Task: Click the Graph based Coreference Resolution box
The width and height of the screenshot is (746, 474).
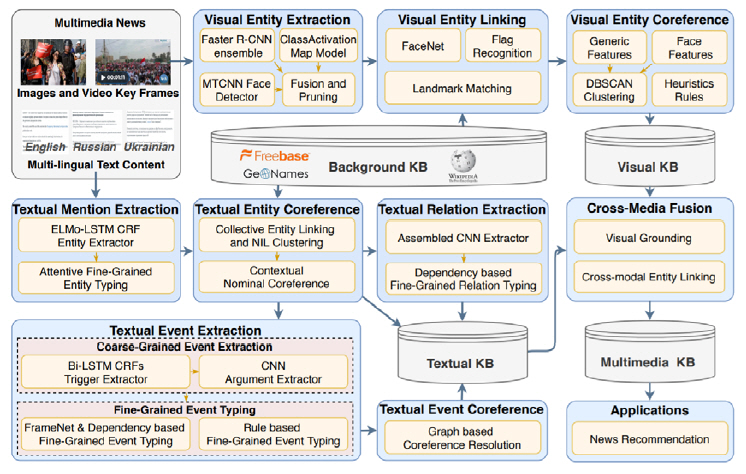Action: [461, 437]
